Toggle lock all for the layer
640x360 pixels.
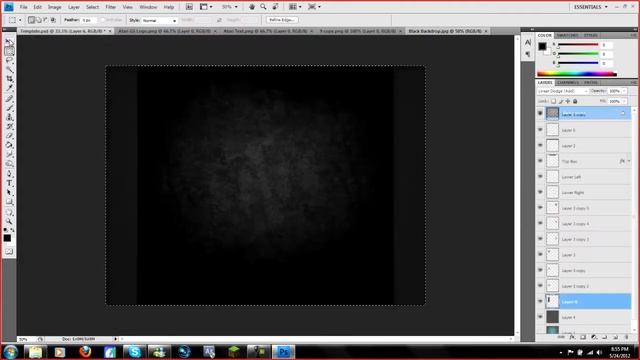coord(575,101)
